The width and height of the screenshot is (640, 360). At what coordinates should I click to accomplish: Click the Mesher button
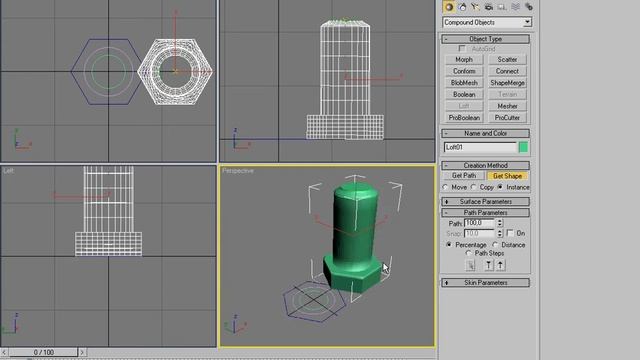pyautogui.click(x=507, y=106)
